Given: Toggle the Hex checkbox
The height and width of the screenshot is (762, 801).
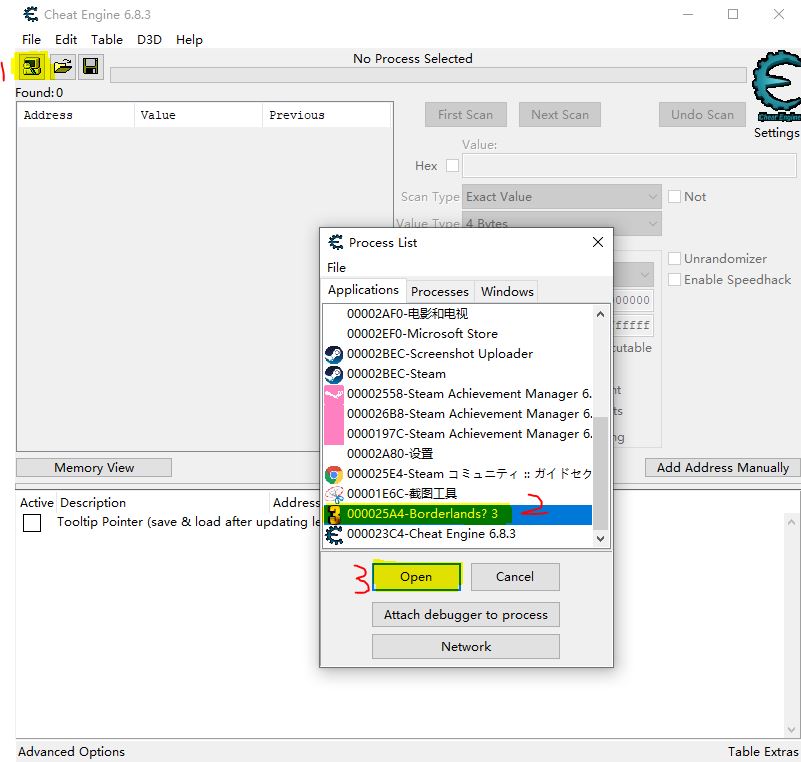Looking at the screenshot, I should (452, 165).
